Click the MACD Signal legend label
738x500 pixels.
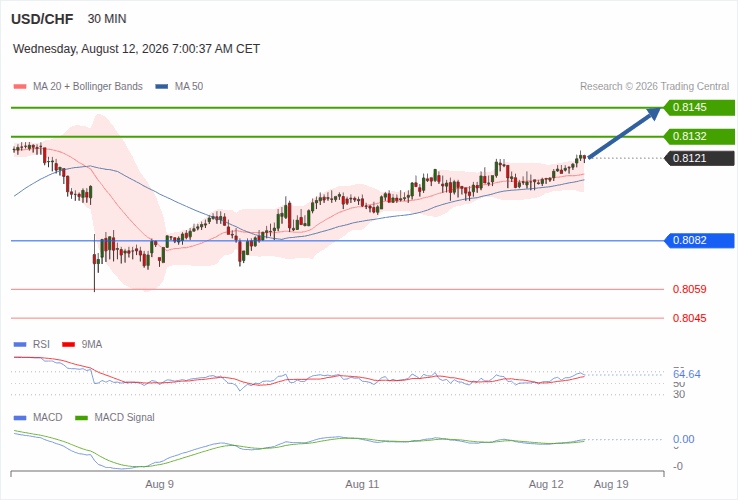pos(124,418)
